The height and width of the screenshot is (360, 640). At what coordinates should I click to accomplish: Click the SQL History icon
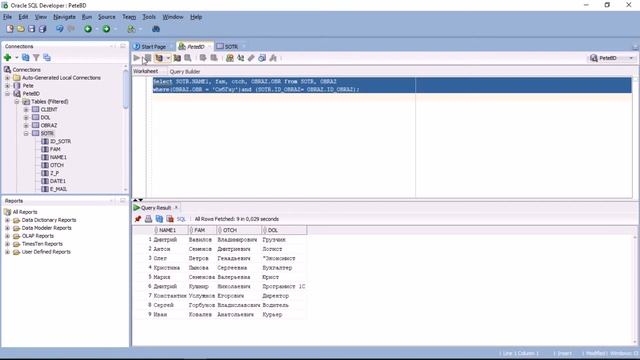tap(262, 58)
